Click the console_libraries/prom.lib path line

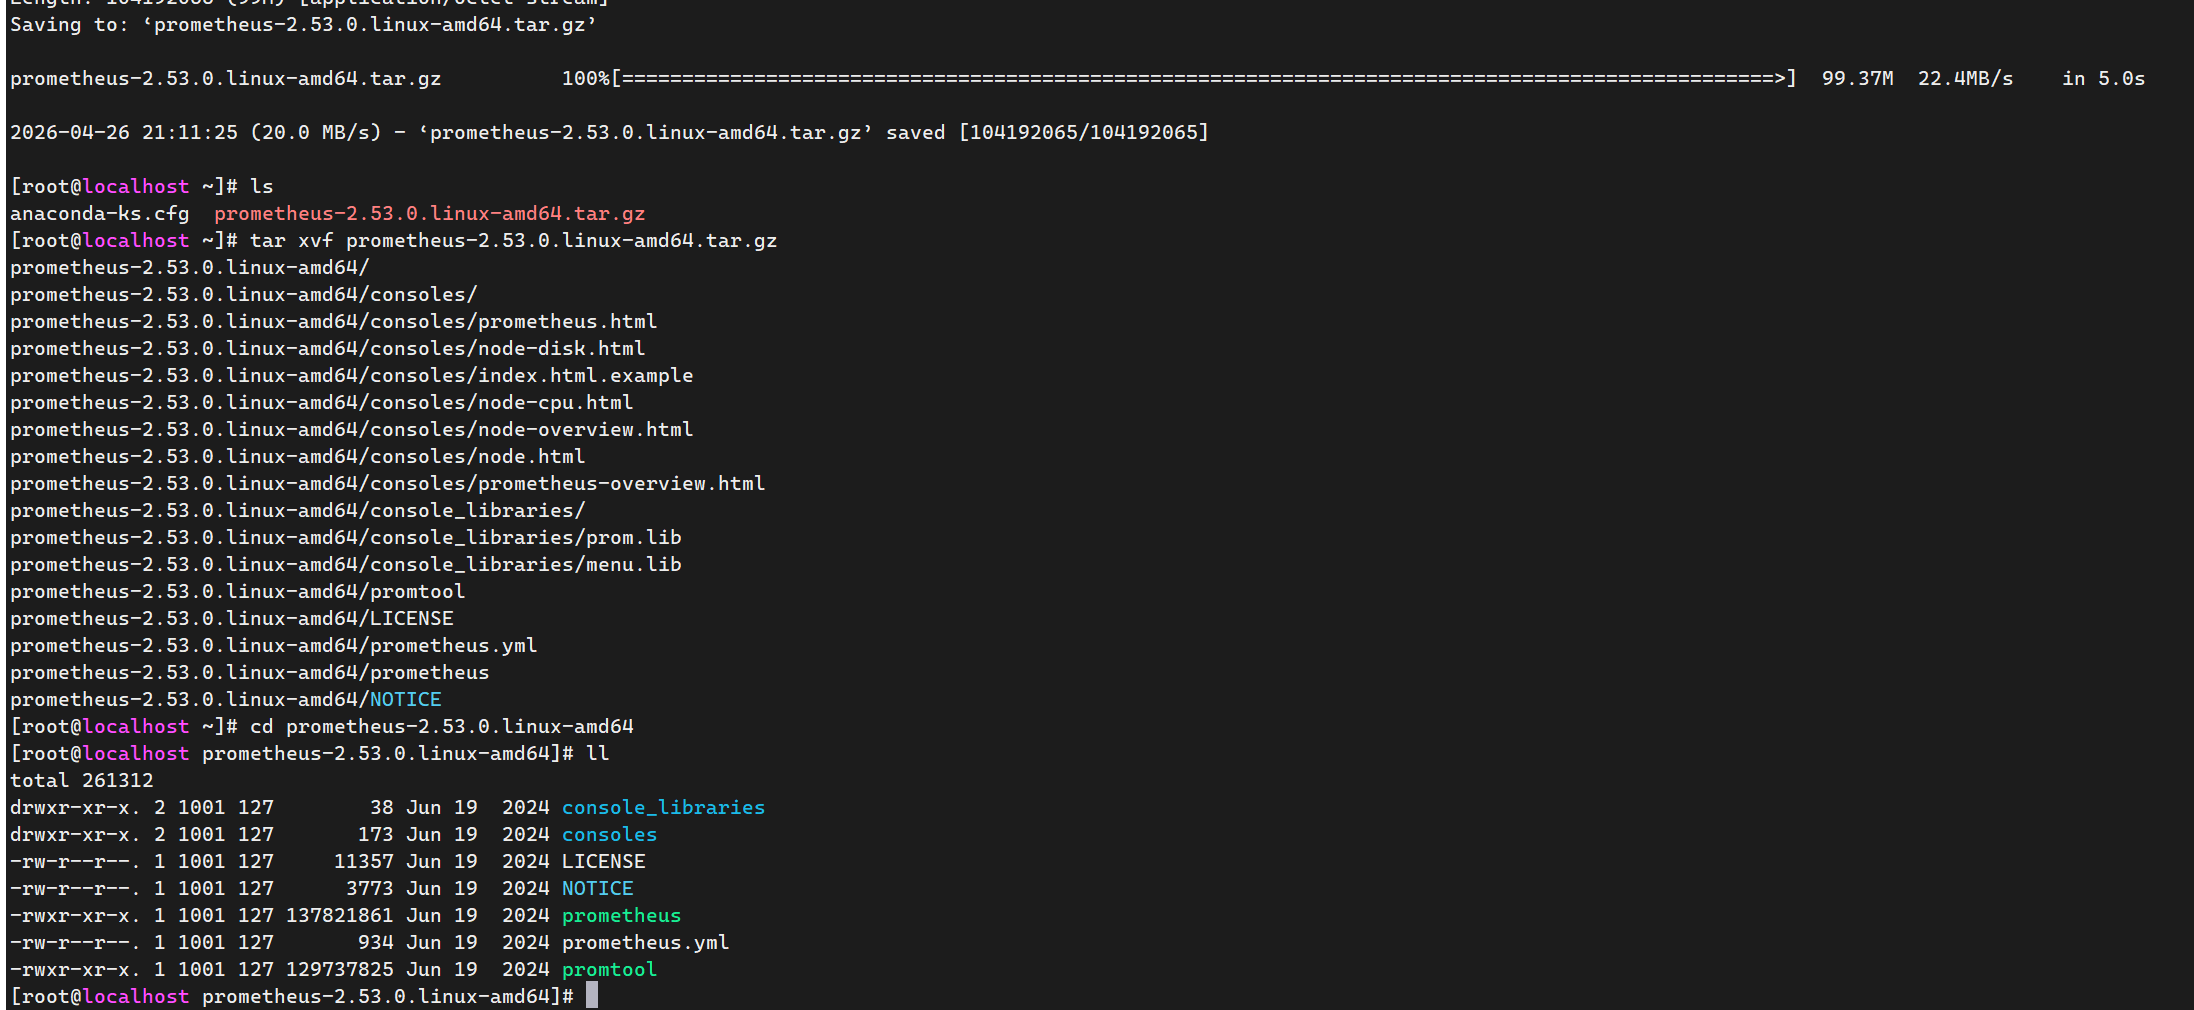pyautogui.click(x=345, y=538)
